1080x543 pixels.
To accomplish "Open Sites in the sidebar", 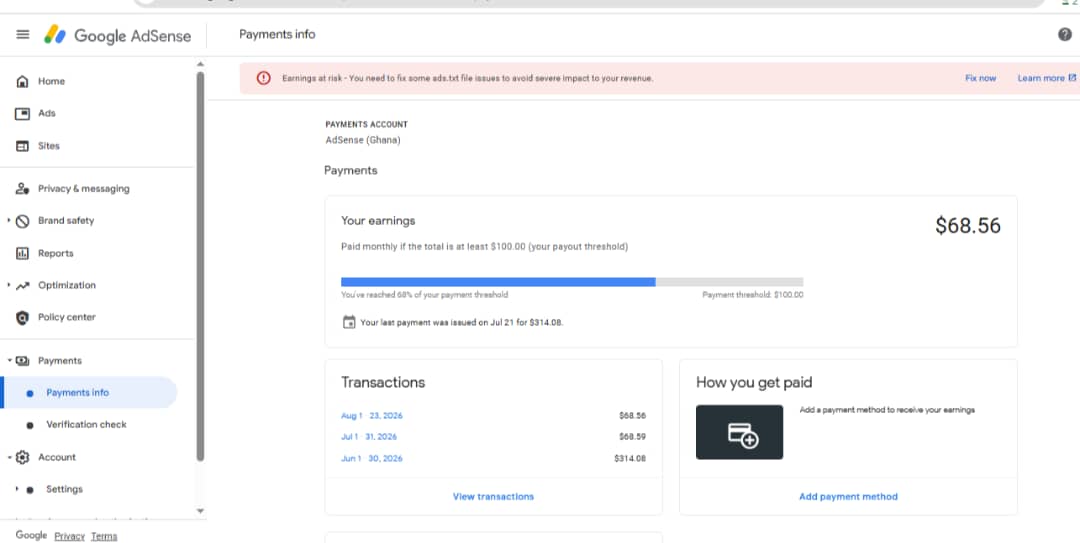I will tap(48, 146).
